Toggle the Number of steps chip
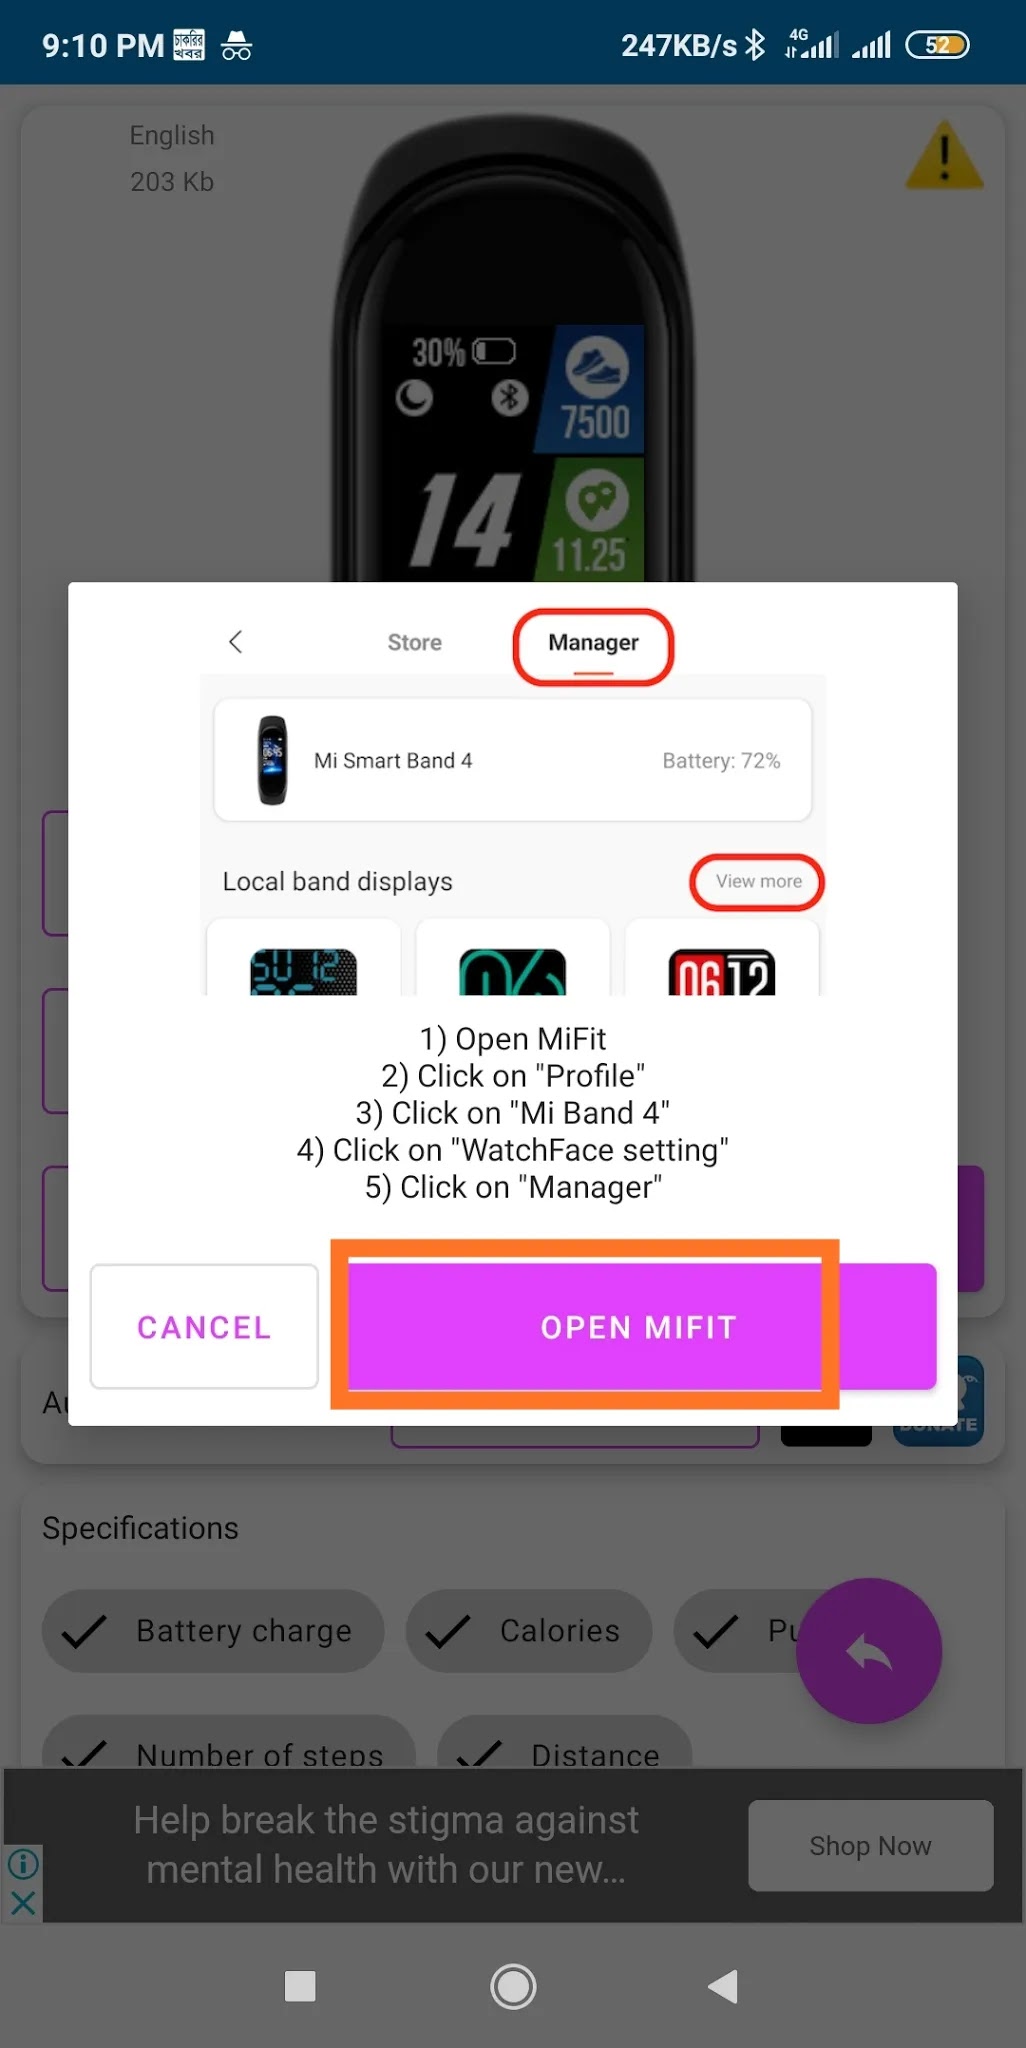The height and width of the screenshot is (2048, 1026). [228, 1742]
